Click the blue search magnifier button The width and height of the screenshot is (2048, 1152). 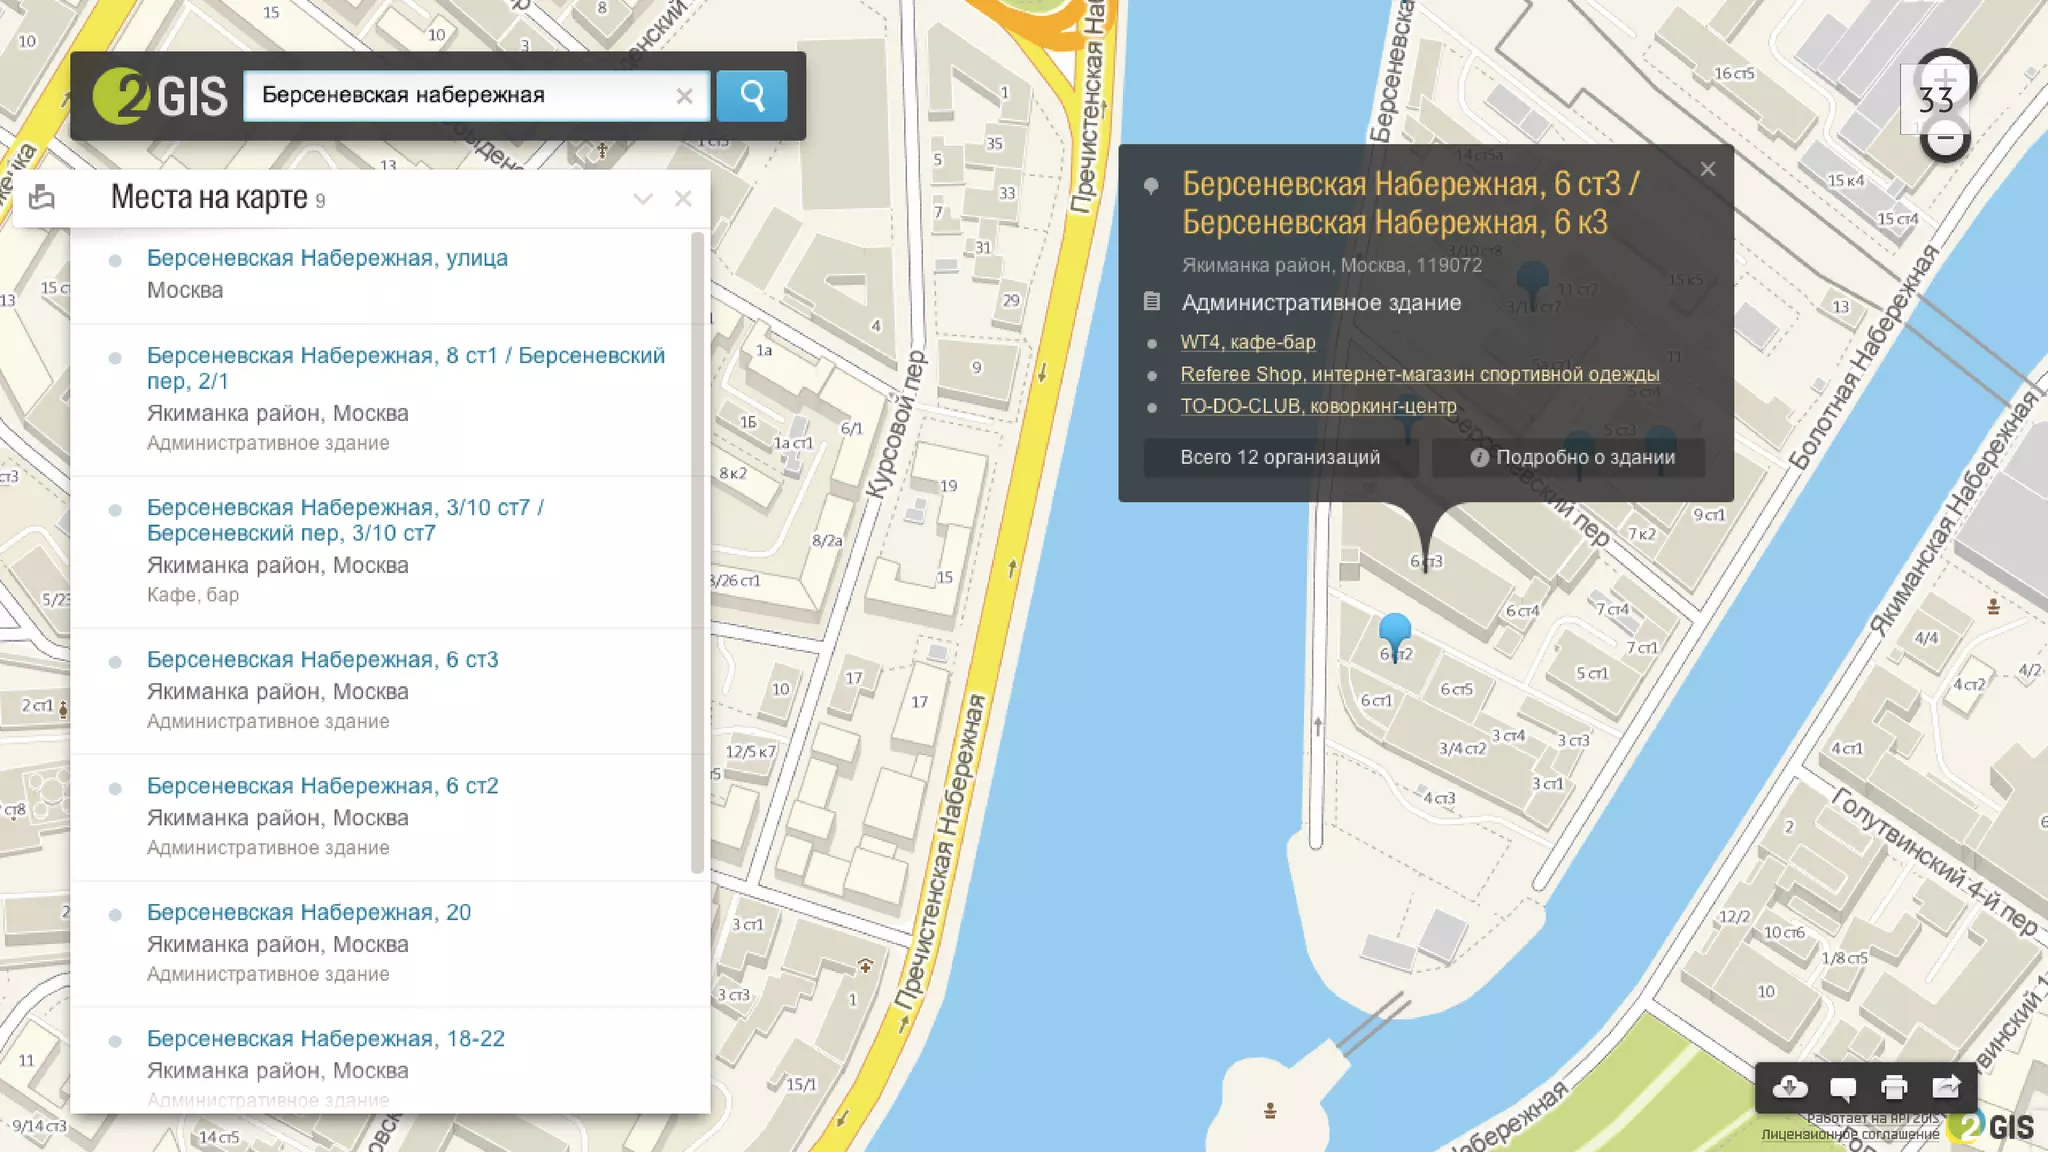click(751, 96)
